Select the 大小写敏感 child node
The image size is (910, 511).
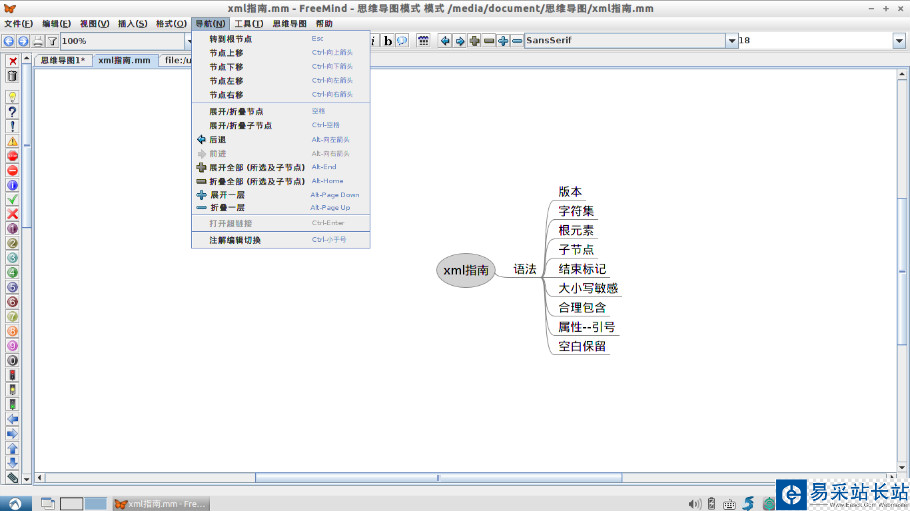pos(588,288)
